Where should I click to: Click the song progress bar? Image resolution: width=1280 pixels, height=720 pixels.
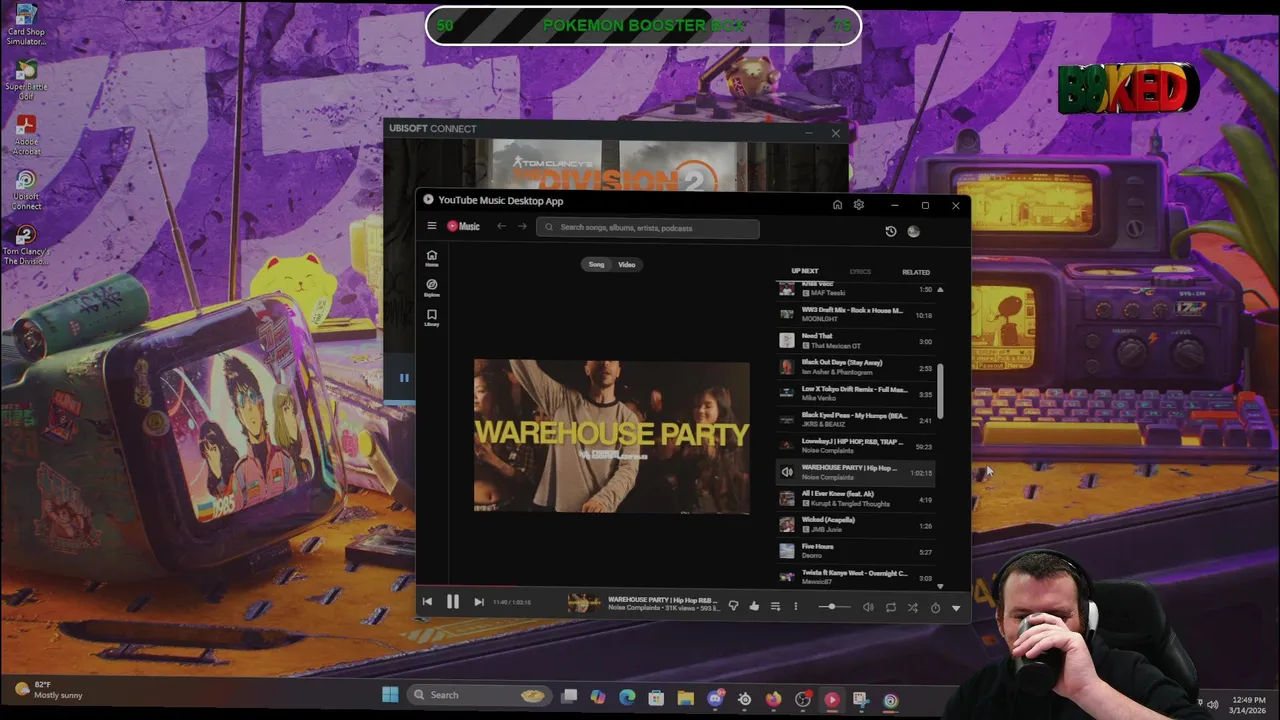pos(692,587)
